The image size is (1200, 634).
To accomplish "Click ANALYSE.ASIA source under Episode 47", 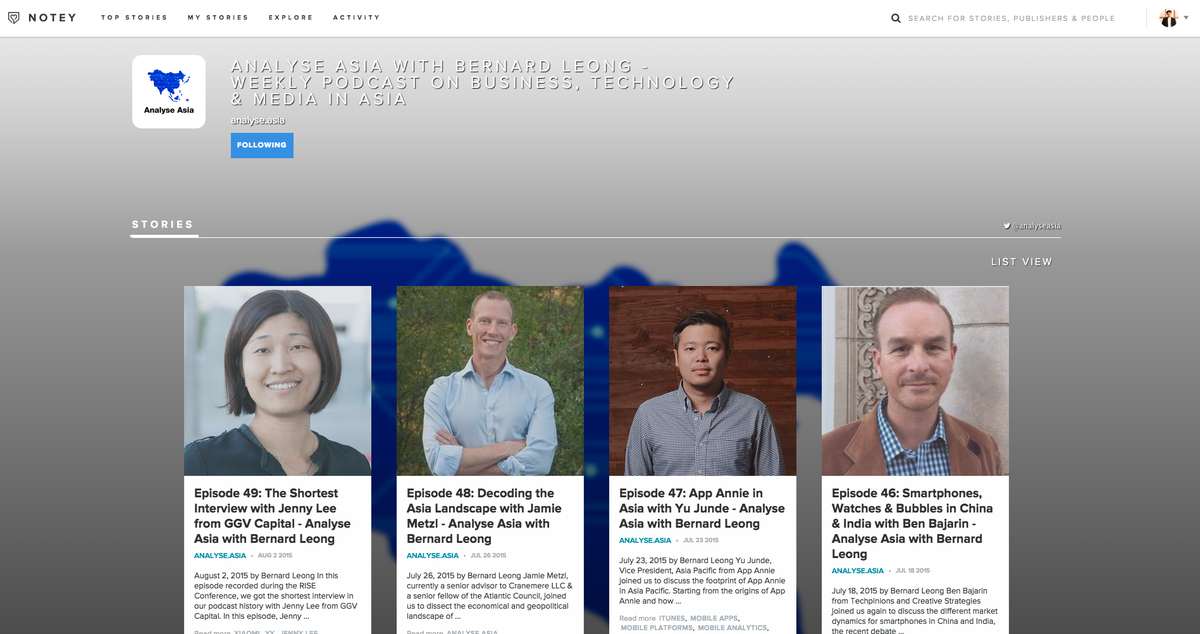I will click(x=645, y=540).
